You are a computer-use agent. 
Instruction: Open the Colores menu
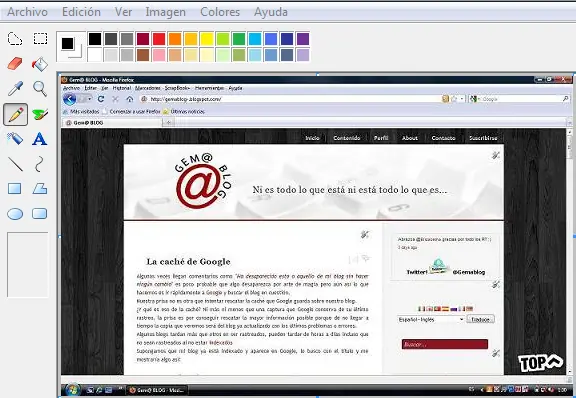pyautogui.click(x=220, y=12)
